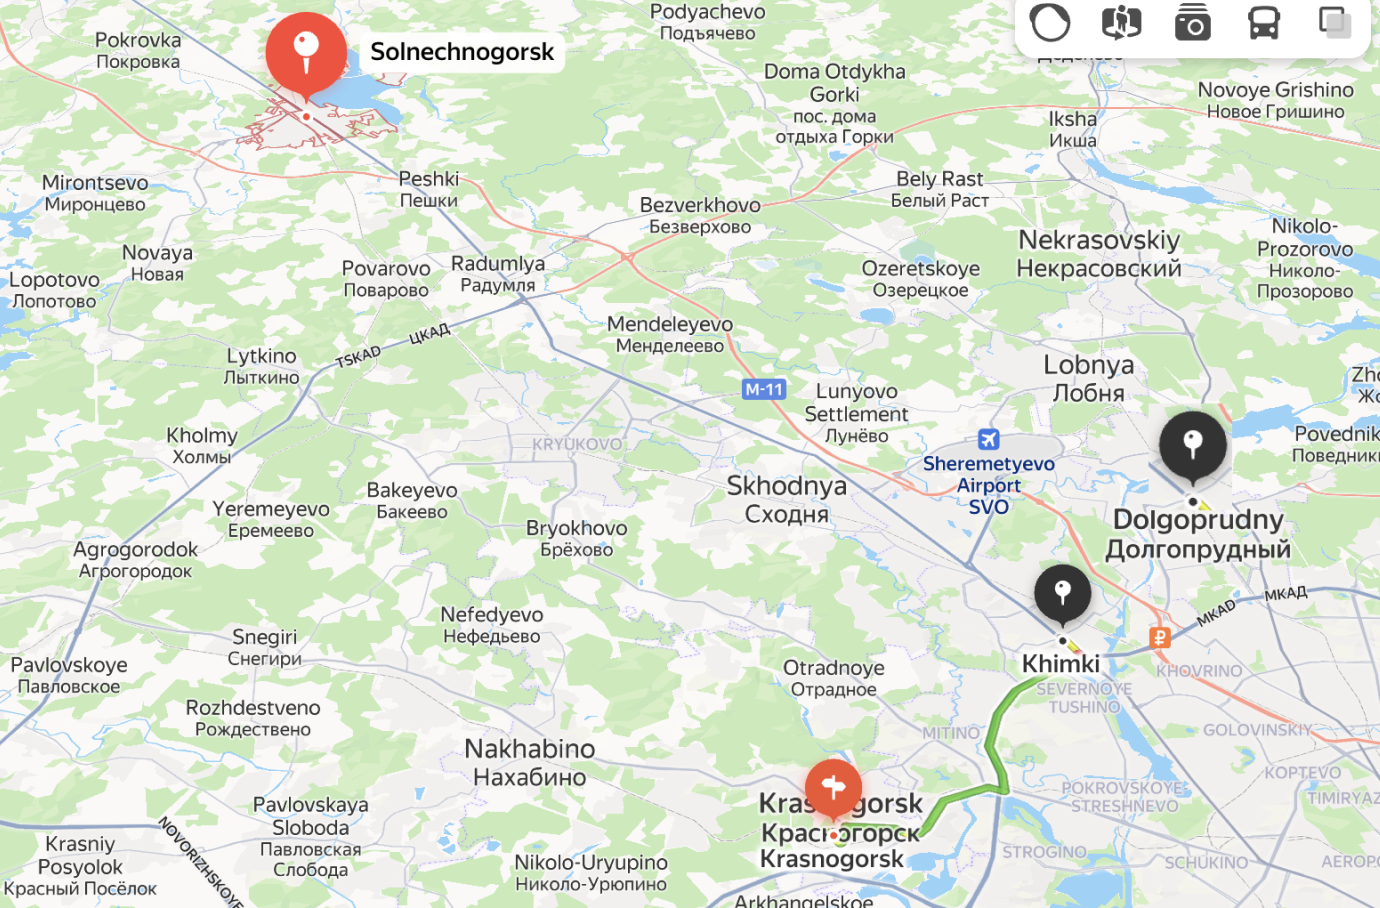Click the M-11 highway shield
This screenshot has height=908, width=1380.
tap(764, 390)
